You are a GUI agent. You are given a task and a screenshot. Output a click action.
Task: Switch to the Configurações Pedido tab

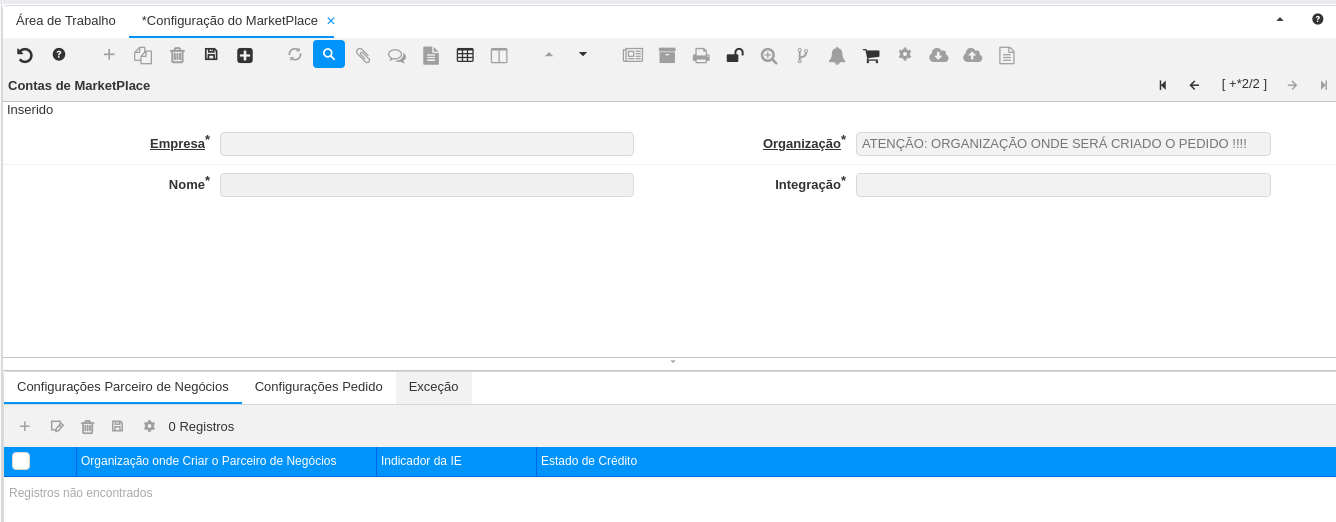pyautogui.click(x=318, y=387)
